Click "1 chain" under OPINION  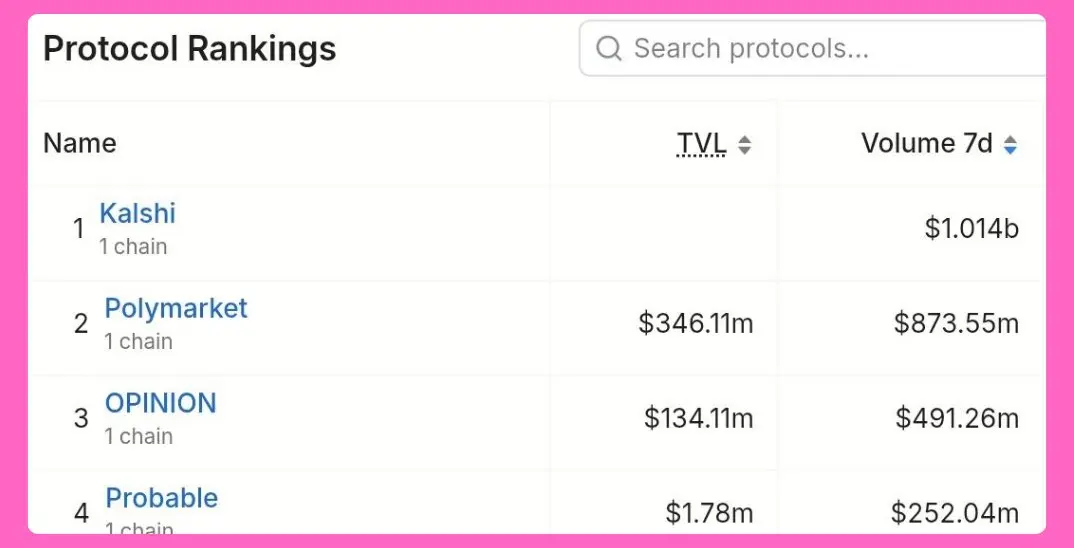[138, 436]
